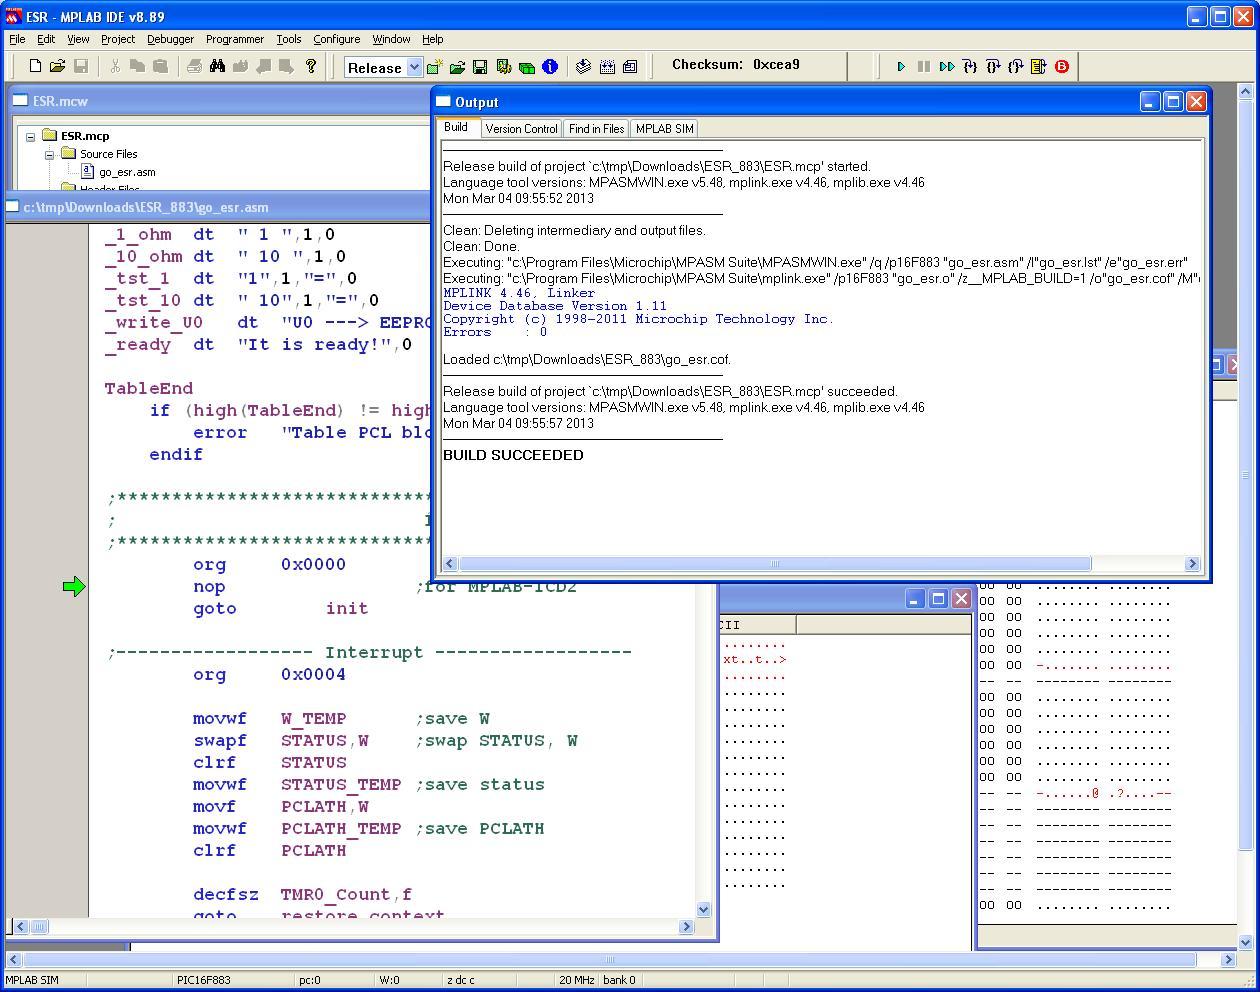Open Find with the binoculars icon

pyautogui.click(x=217, y=66)
